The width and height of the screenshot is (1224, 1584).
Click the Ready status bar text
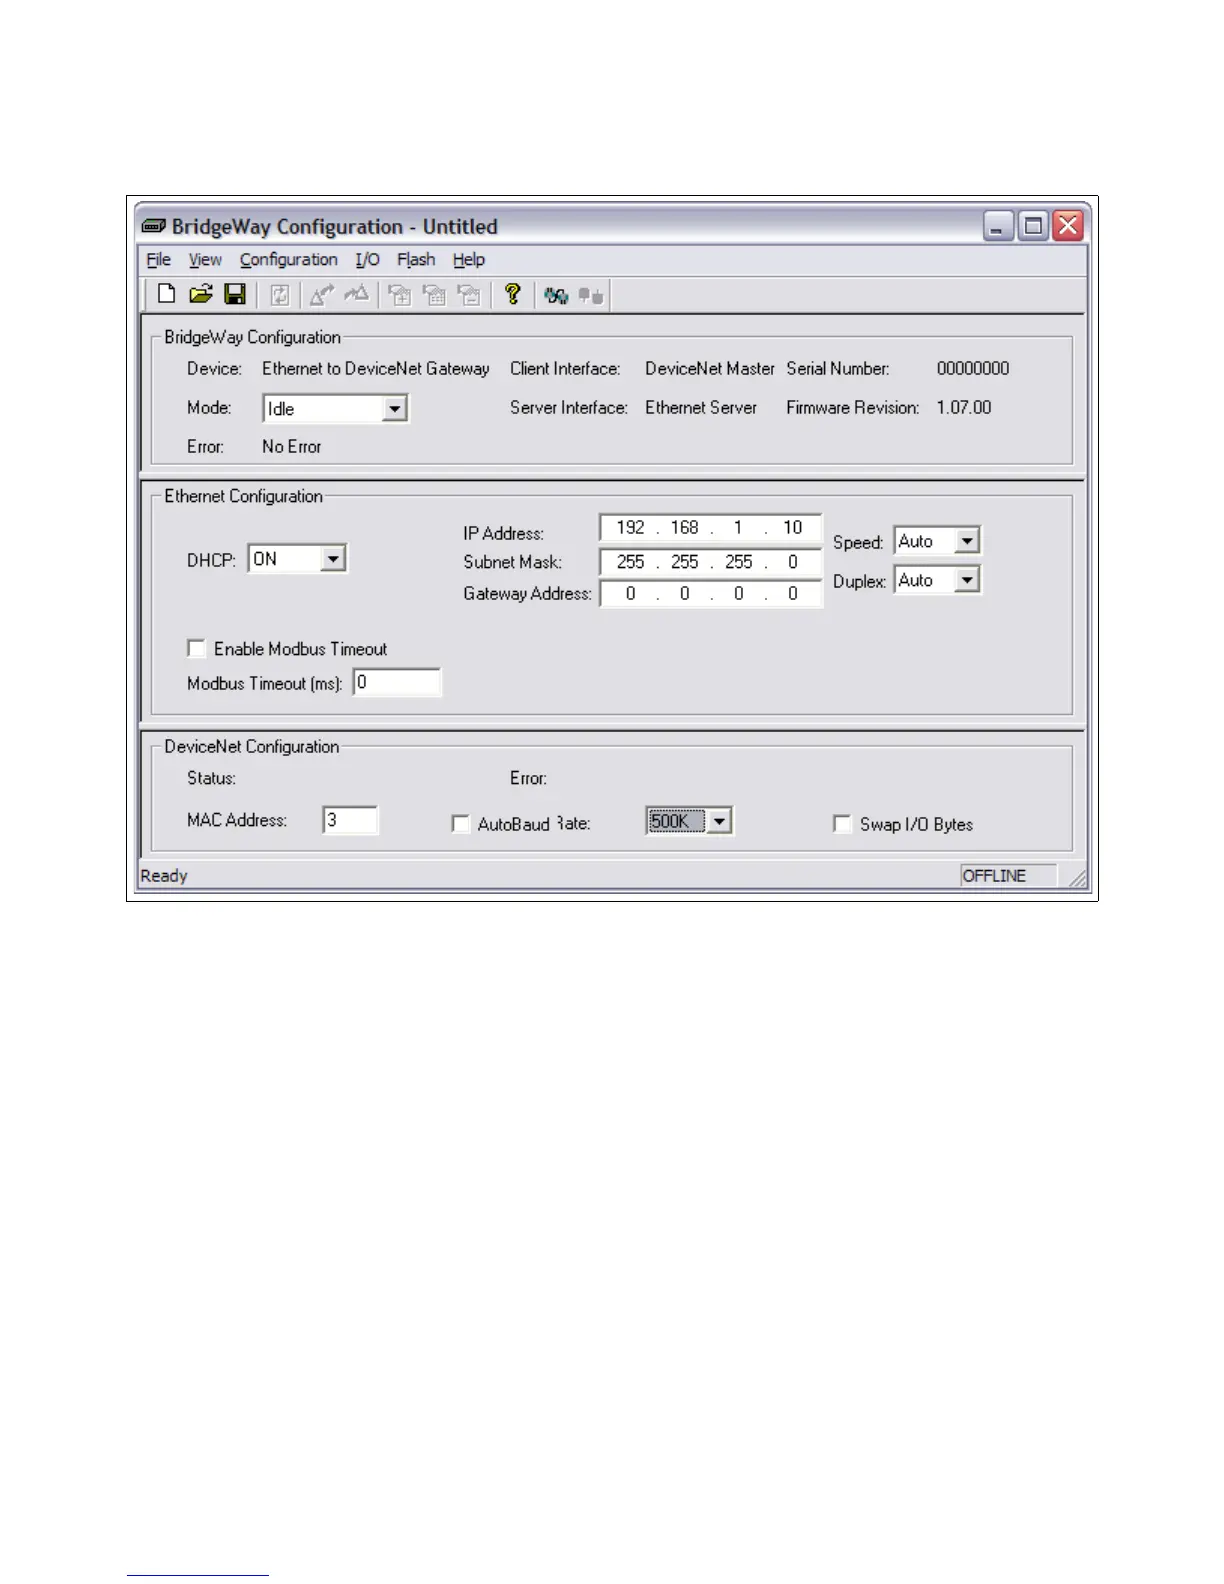(x=164, y=876)
